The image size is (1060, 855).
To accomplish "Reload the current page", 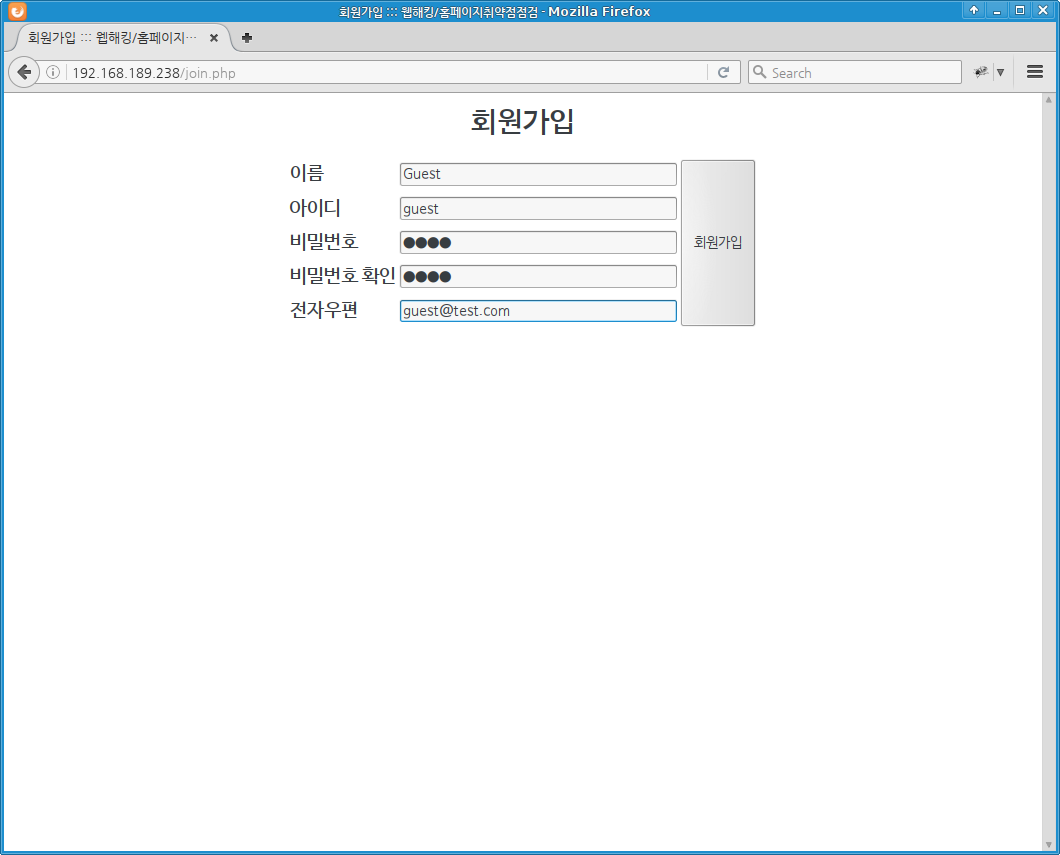I will coord(723,72).
